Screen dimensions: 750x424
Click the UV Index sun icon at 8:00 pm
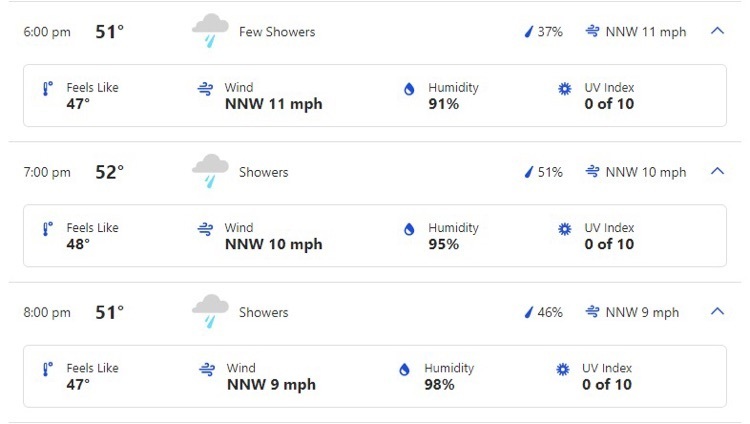click(563, 369)
